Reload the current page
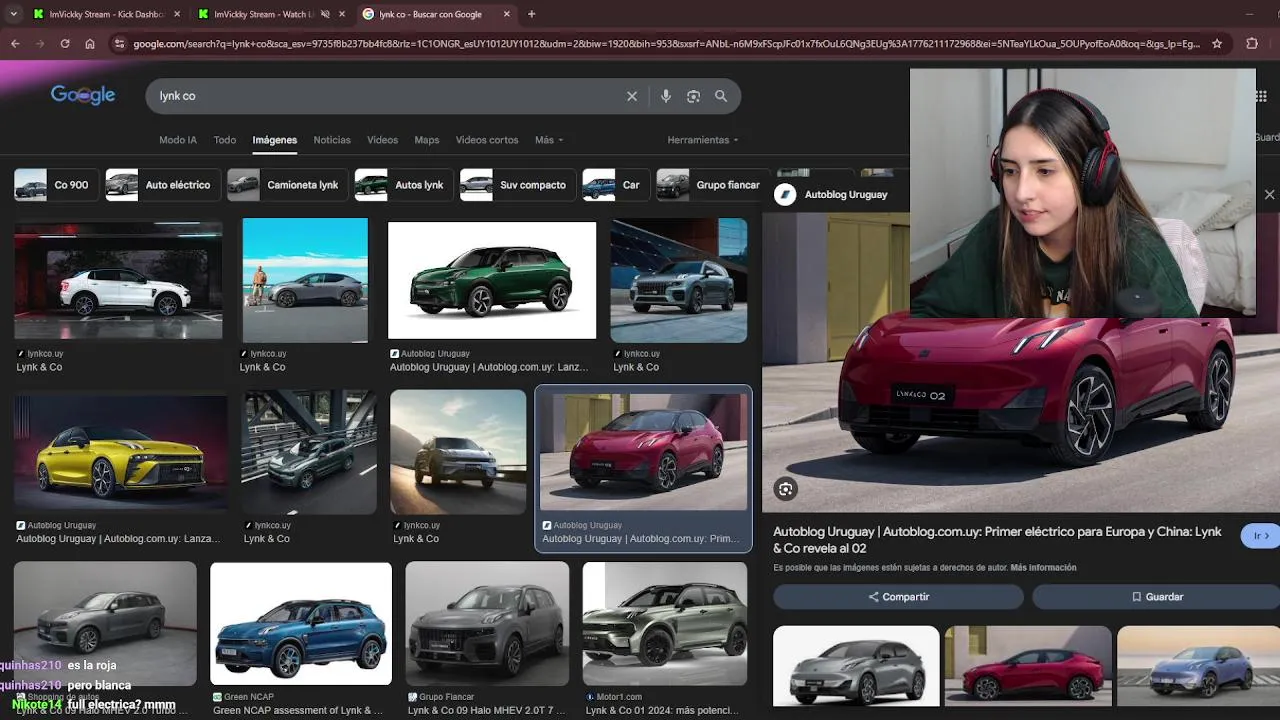Screen dimensions: 1280x720 tap(65, 44)
